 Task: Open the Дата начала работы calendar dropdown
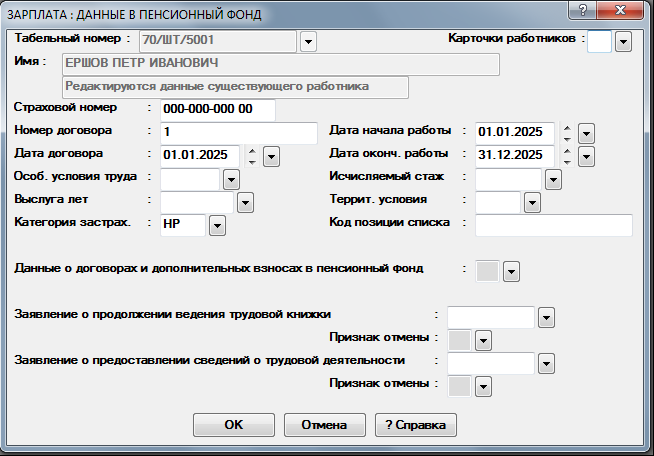586,133
